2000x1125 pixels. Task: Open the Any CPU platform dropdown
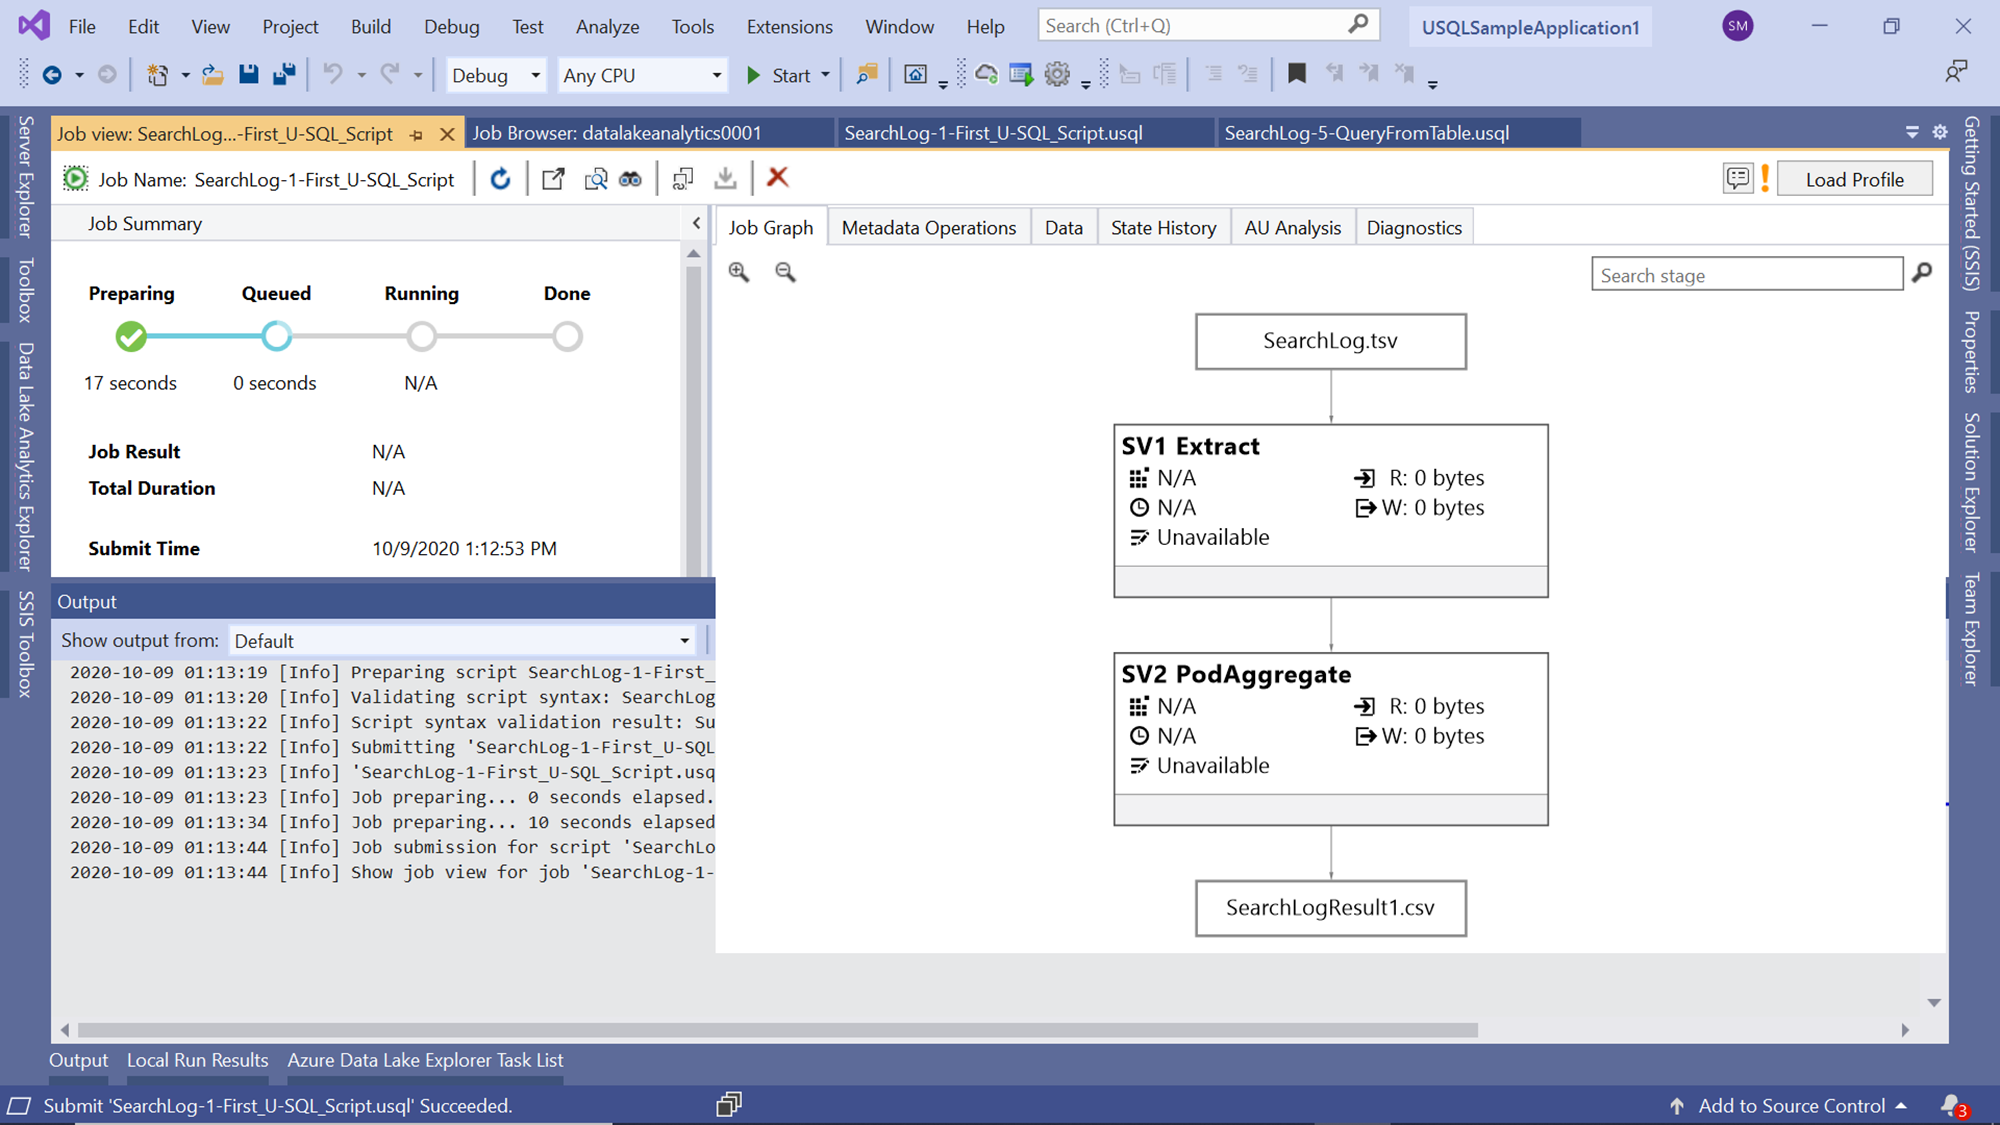(x=642, y=75)
